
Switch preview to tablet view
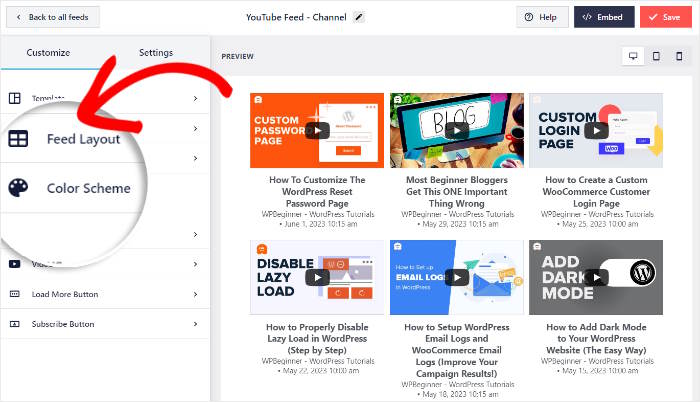coord(656,56)
